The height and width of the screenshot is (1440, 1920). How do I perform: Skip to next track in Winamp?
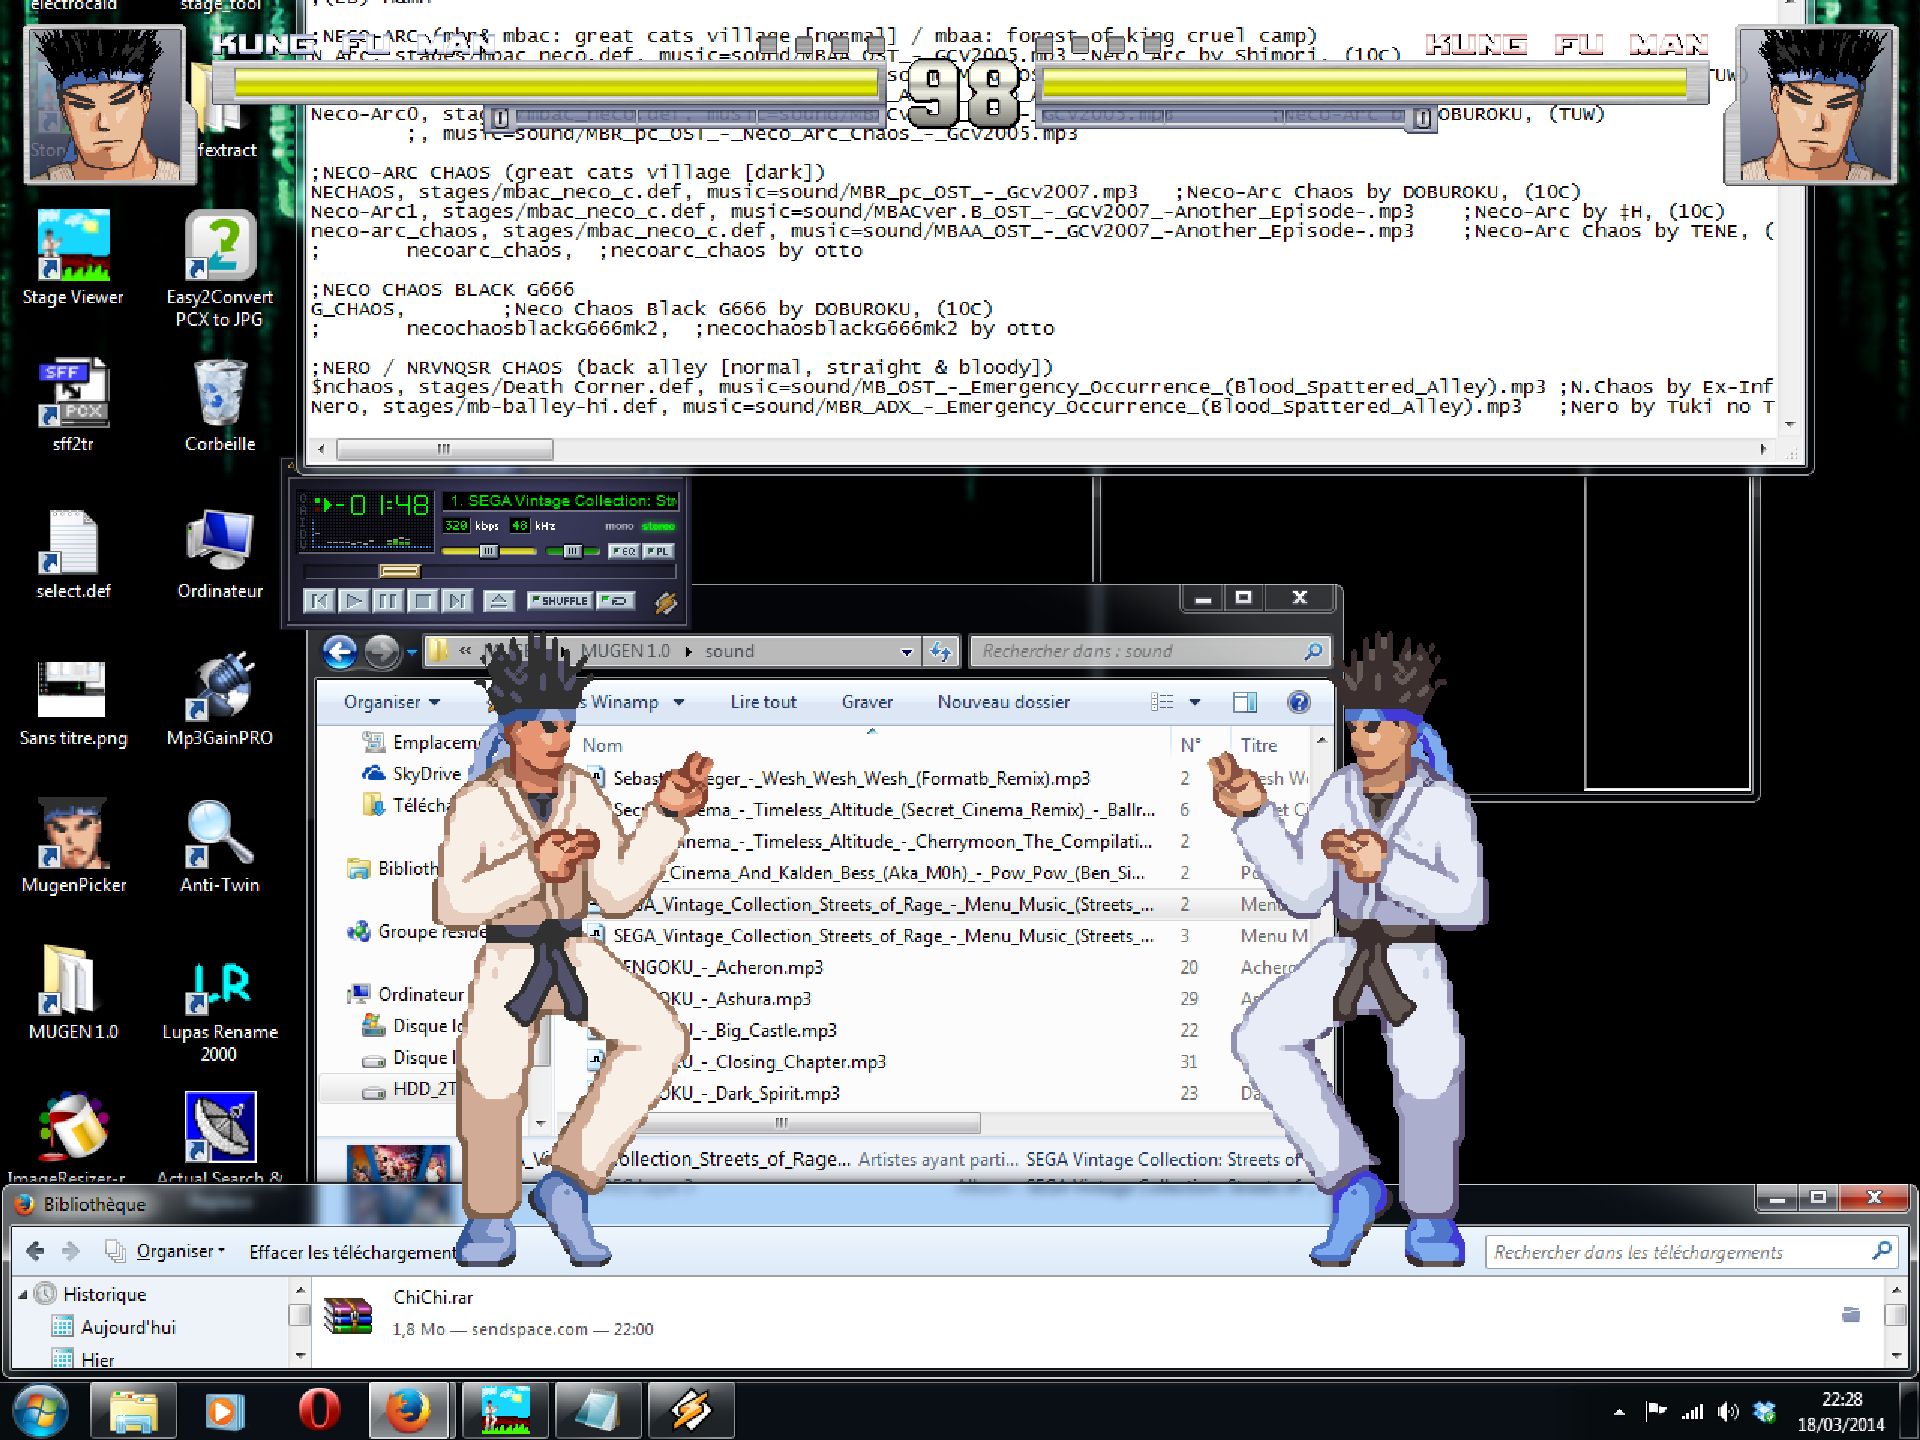457,600
